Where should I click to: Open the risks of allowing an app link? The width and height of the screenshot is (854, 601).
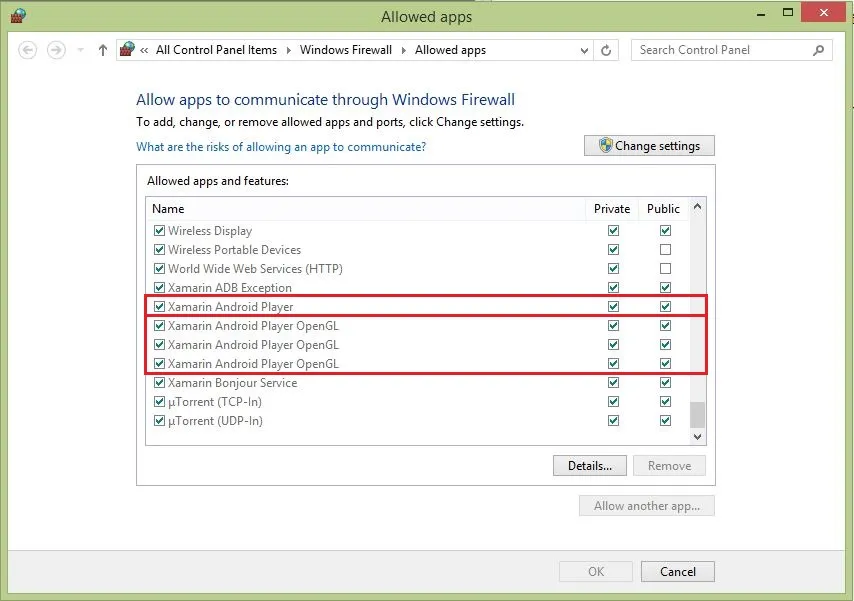point(281,147)
